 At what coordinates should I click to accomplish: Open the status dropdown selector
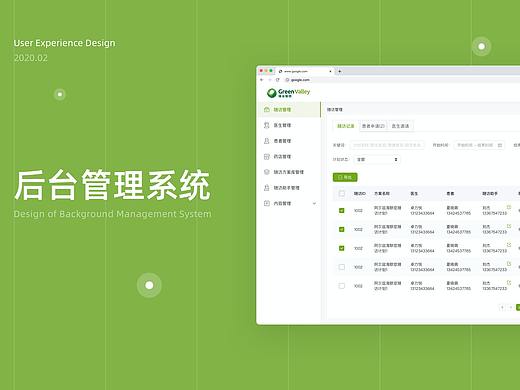(377, 160)
